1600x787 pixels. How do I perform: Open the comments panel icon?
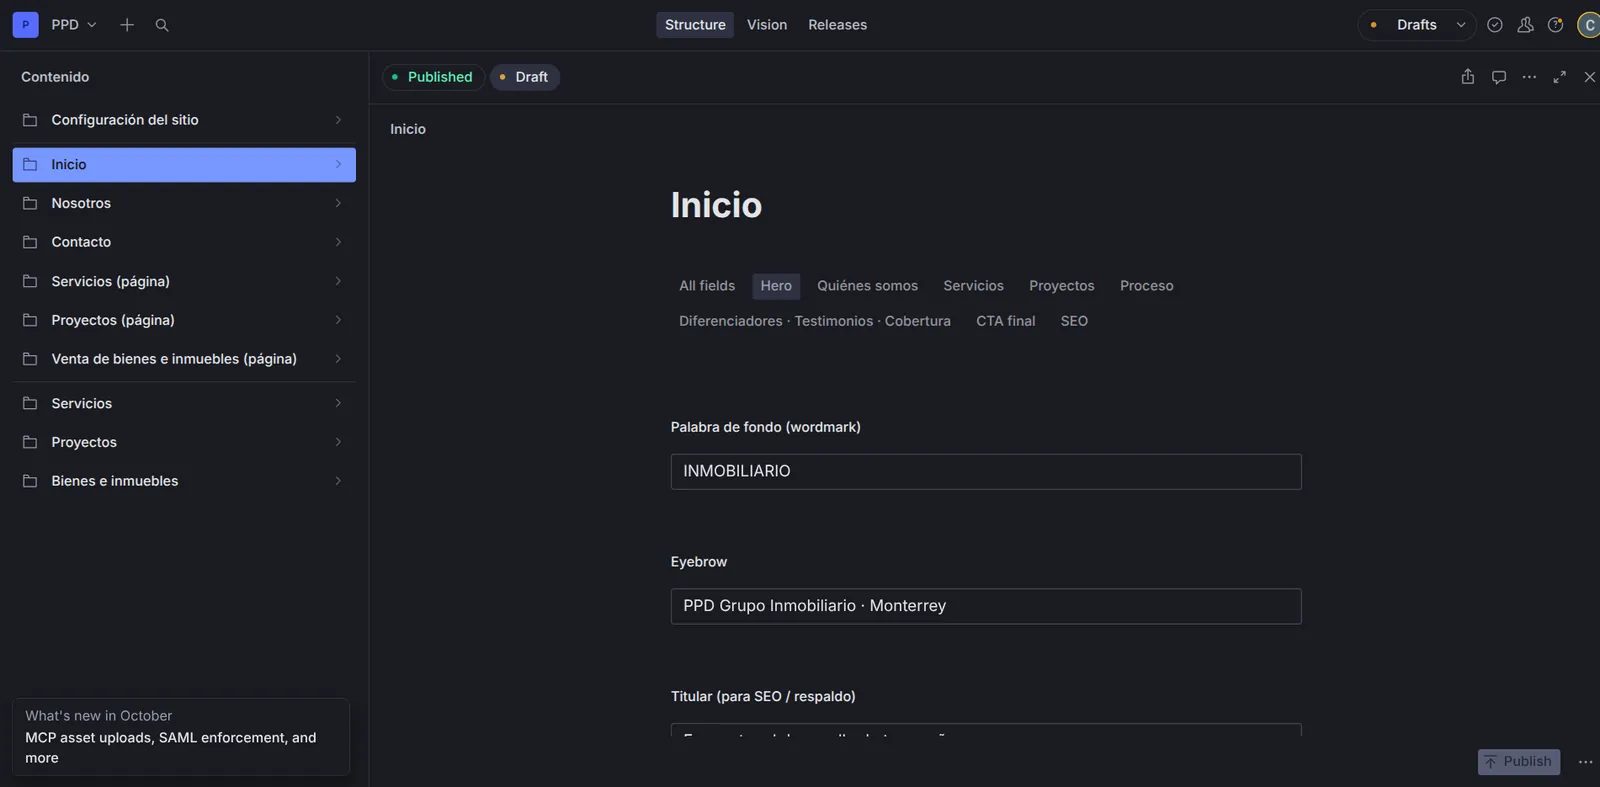[1499, 77]
